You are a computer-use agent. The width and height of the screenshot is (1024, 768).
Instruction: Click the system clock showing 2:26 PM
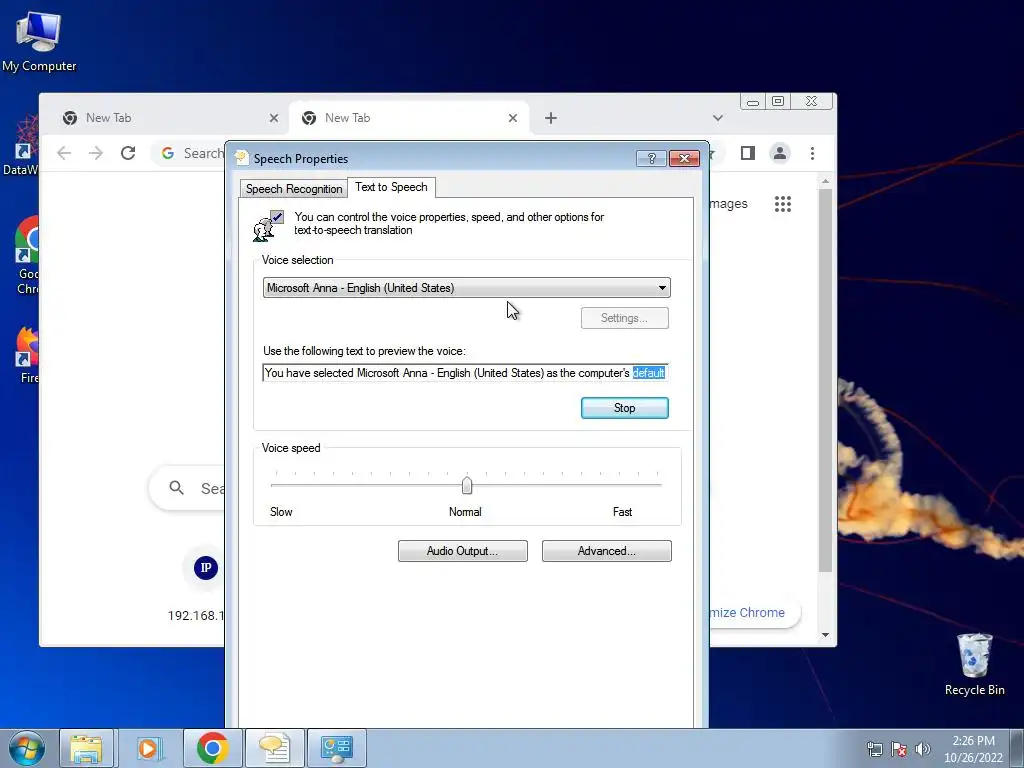point(973,749)
